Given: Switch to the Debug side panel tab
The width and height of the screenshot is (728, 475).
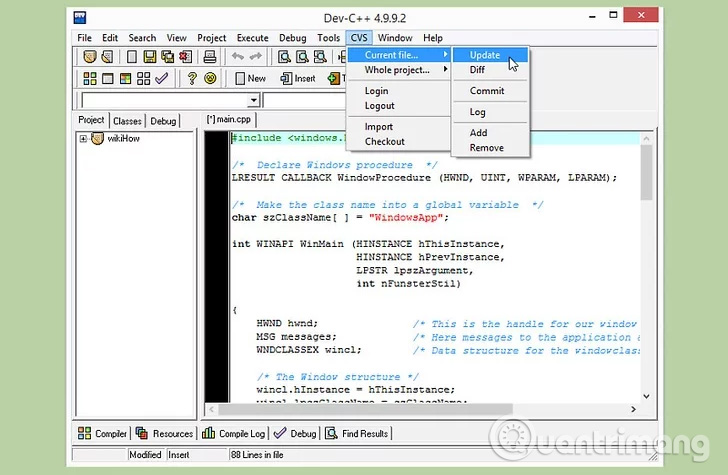Looking at the screenshot, I should click(163, 121).
